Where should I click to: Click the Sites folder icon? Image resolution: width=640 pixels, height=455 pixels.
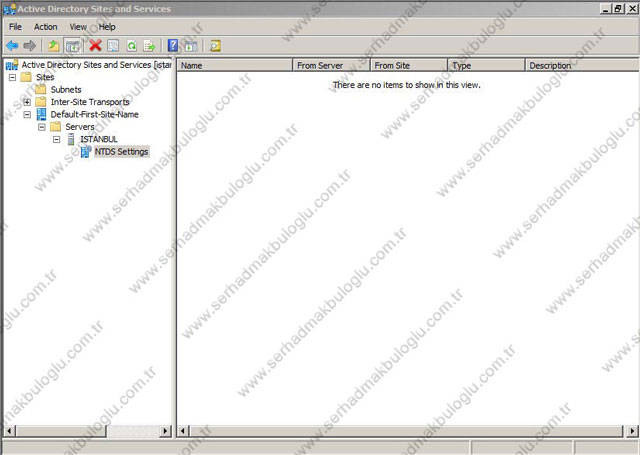pos(26,77)
